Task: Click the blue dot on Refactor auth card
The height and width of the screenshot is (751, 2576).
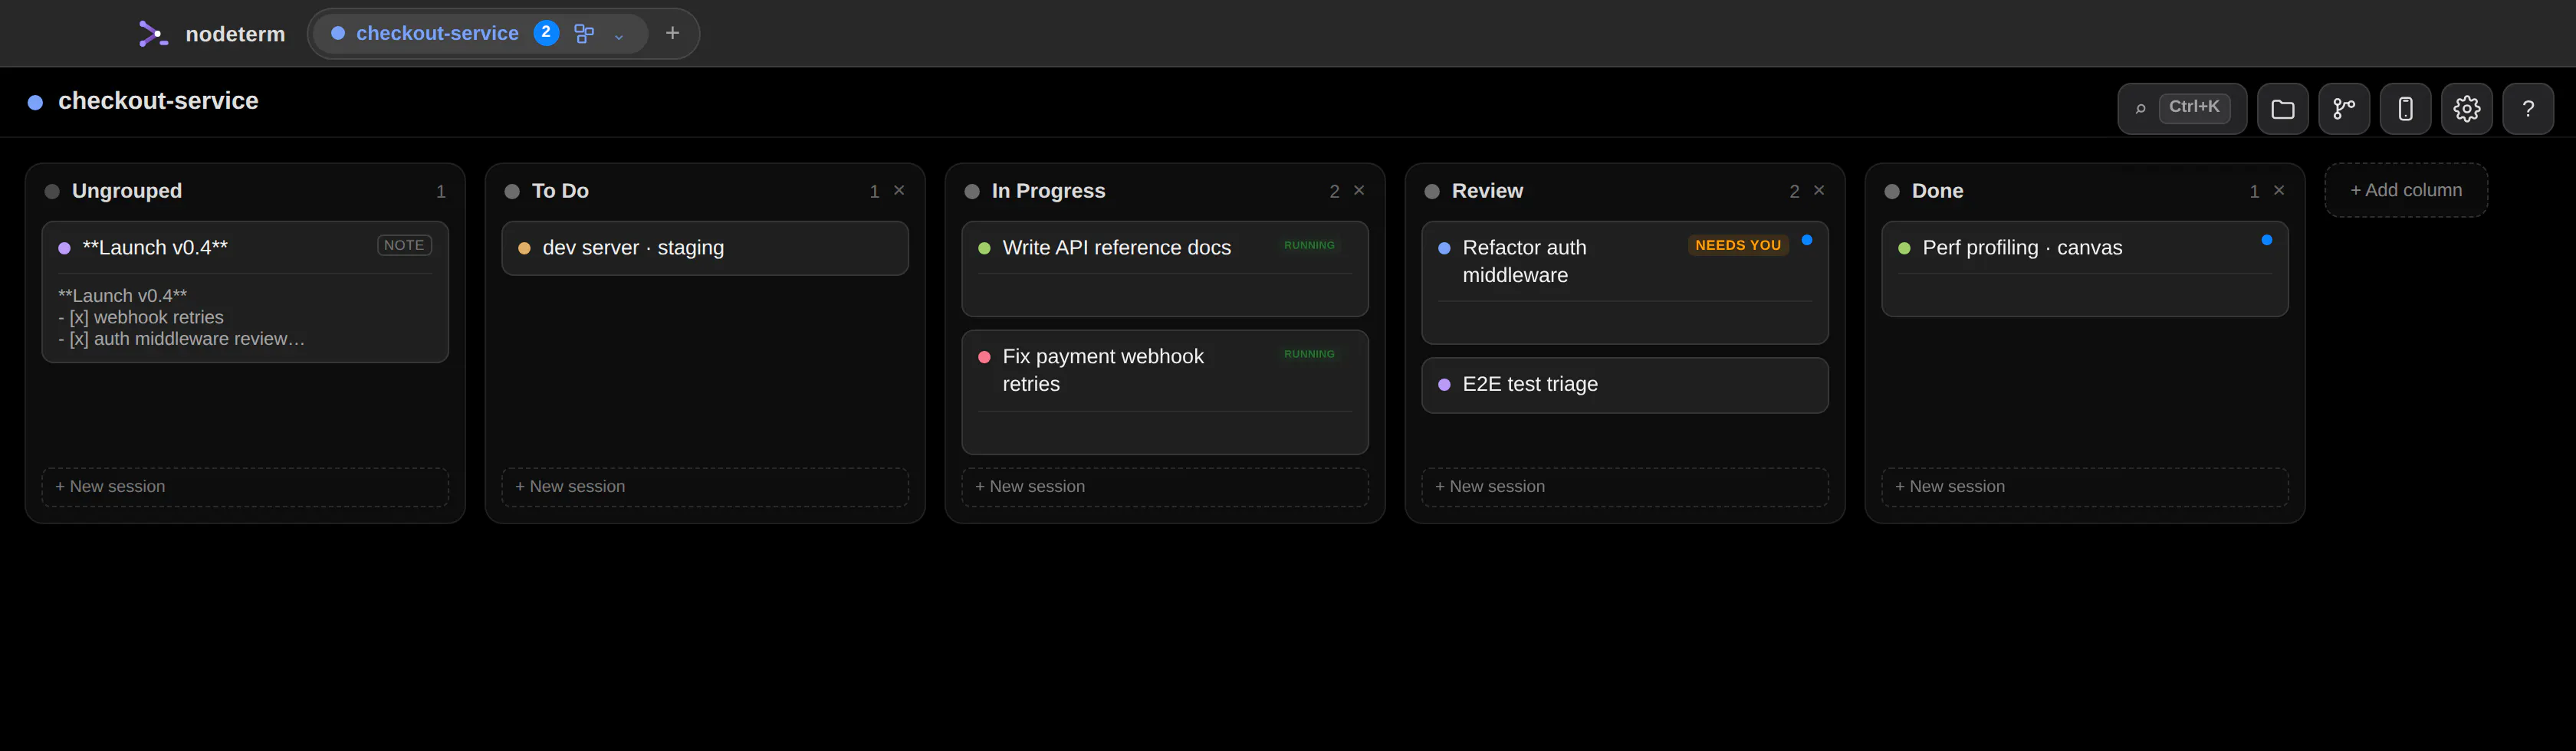Action: [1444, 248]
